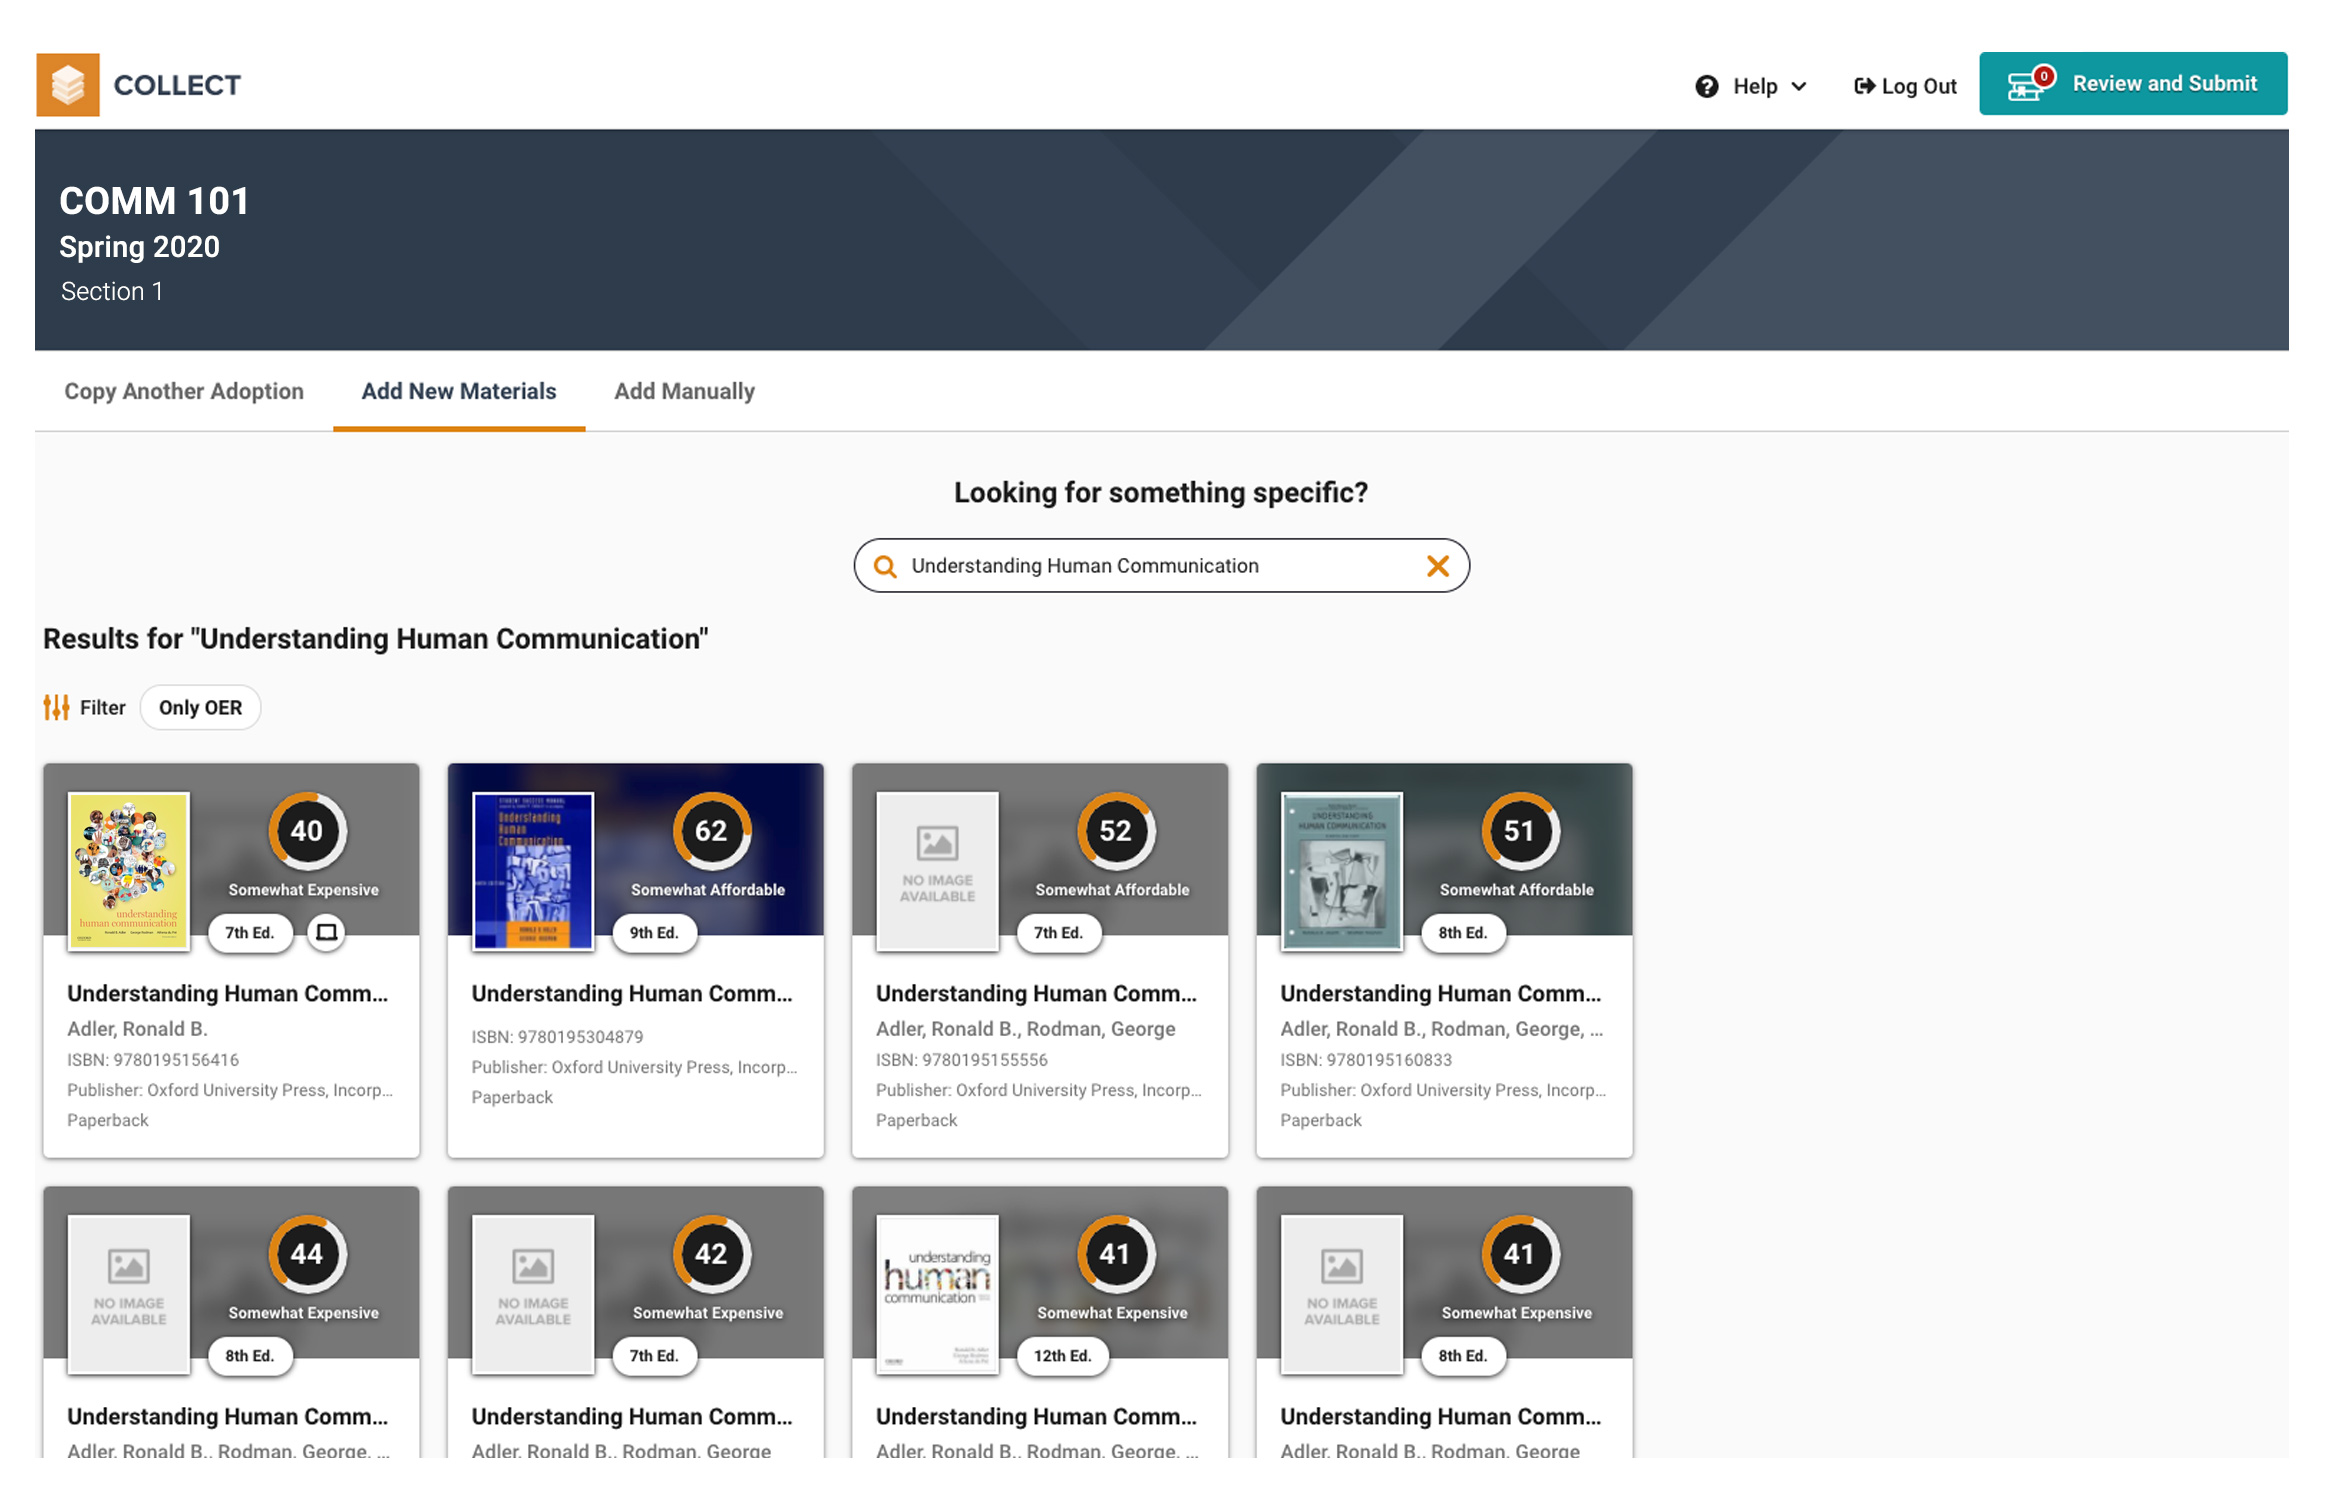The width and height of the screenshot is (2325, 1492).
Task: Clear the search with the orange X
Action: [x=1437, y=566]
